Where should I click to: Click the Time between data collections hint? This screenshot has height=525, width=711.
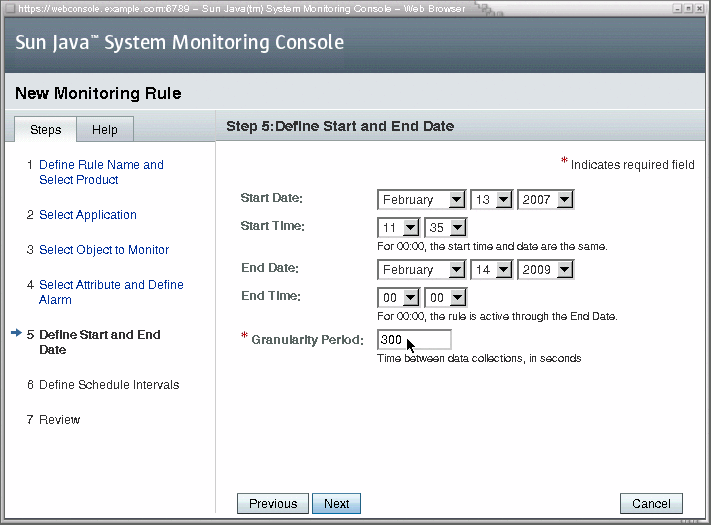click(x=479, y=358)
